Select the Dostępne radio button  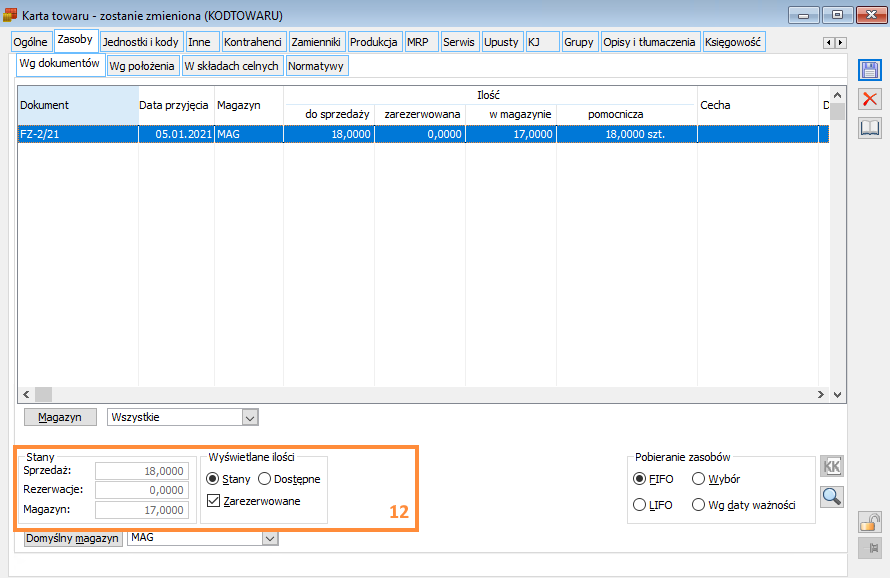pos(265,479)
